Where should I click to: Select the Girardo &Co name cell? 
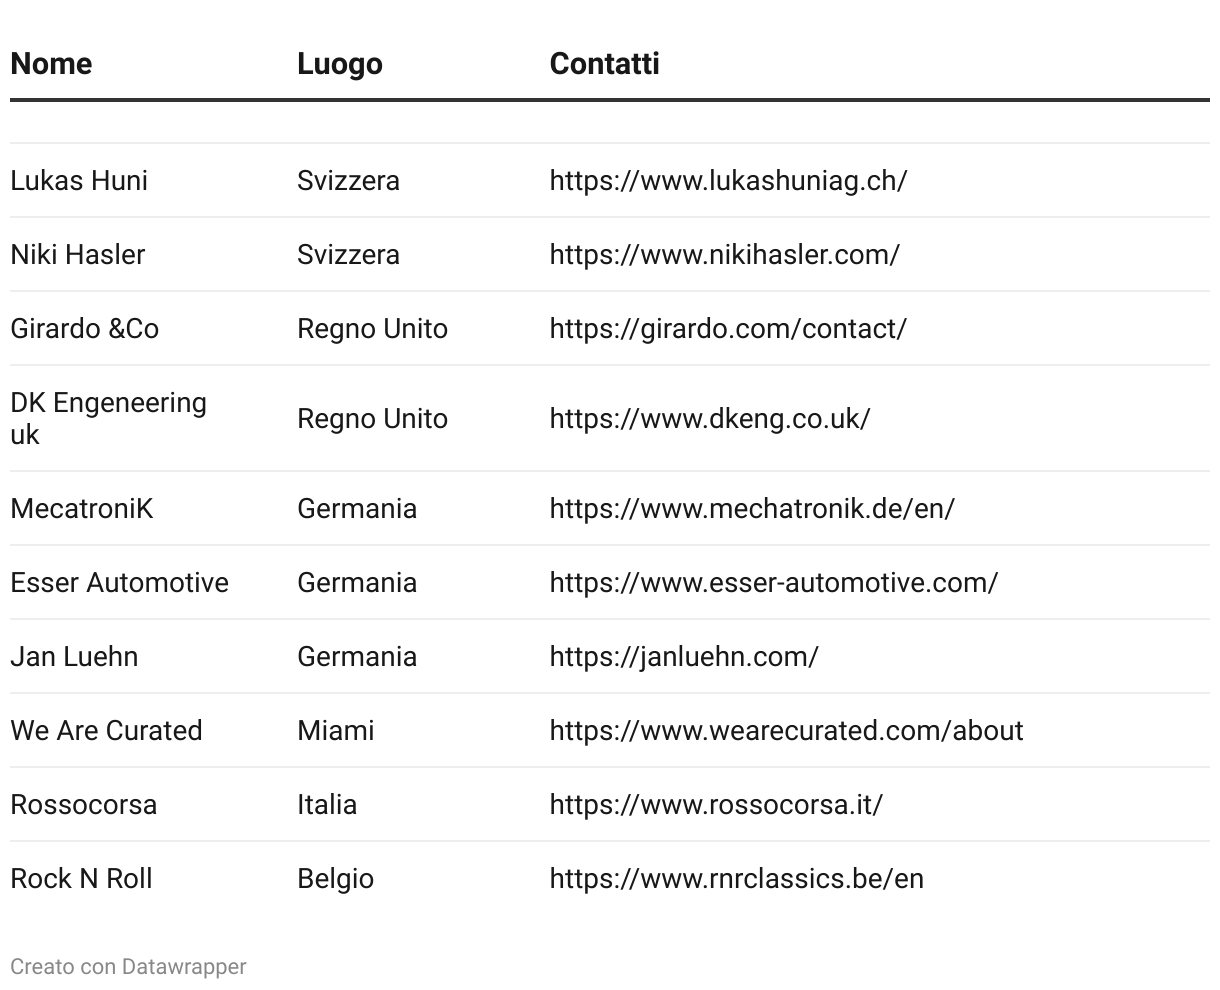click(85, 329)
